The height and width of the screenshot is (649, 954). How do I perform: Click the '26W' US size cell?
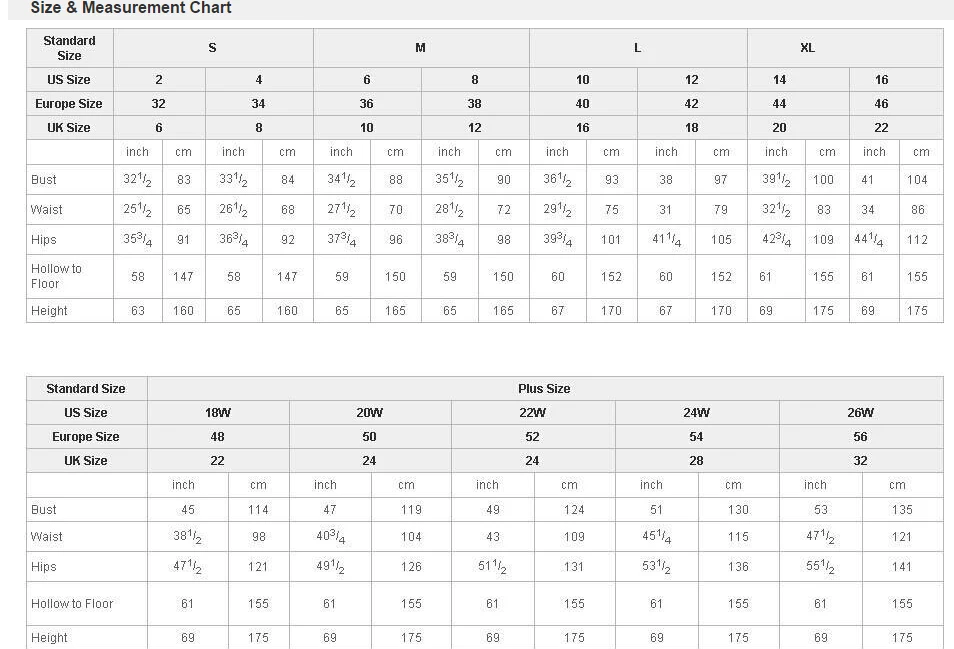[860, 413]
